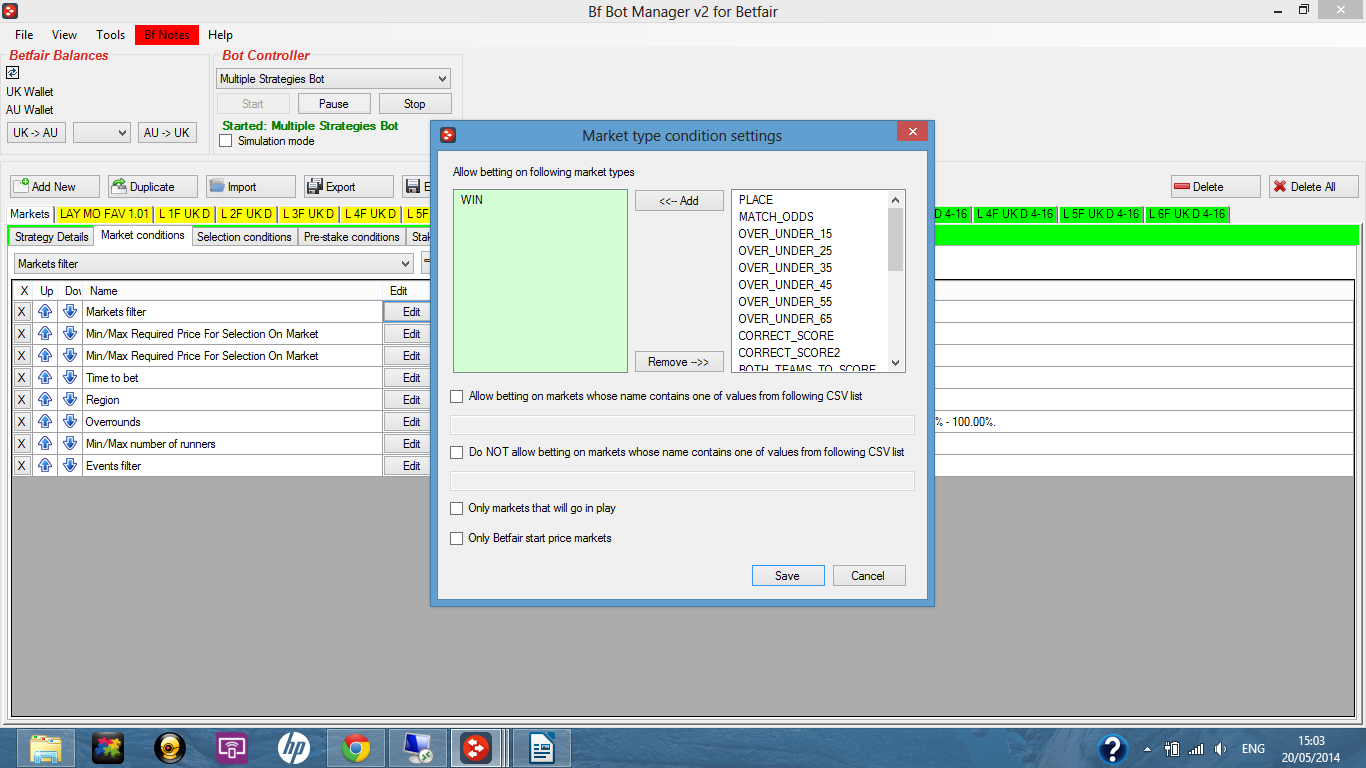Move the Time to bet condition up
The width and height of the screenshot is (1366, 768).
[45, 378]
